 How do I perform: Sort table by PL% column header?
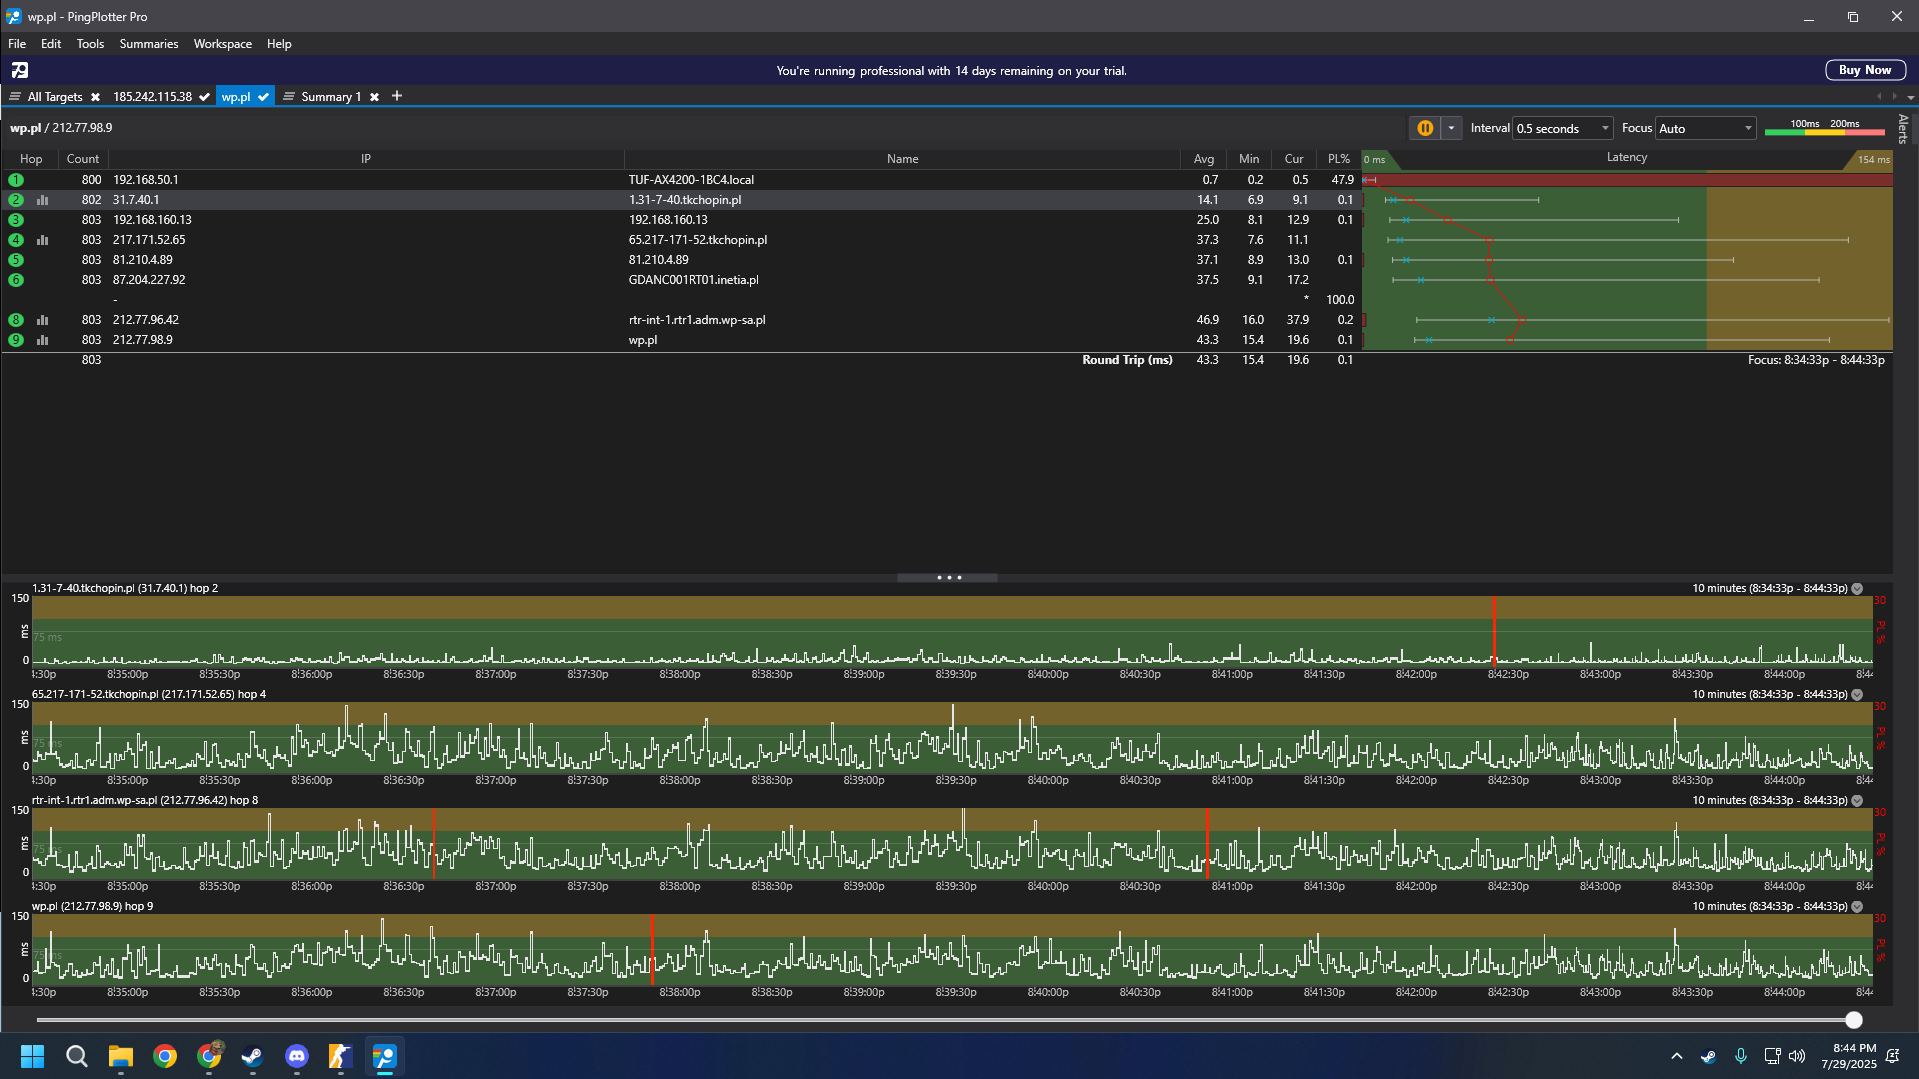click(1339, 159)
